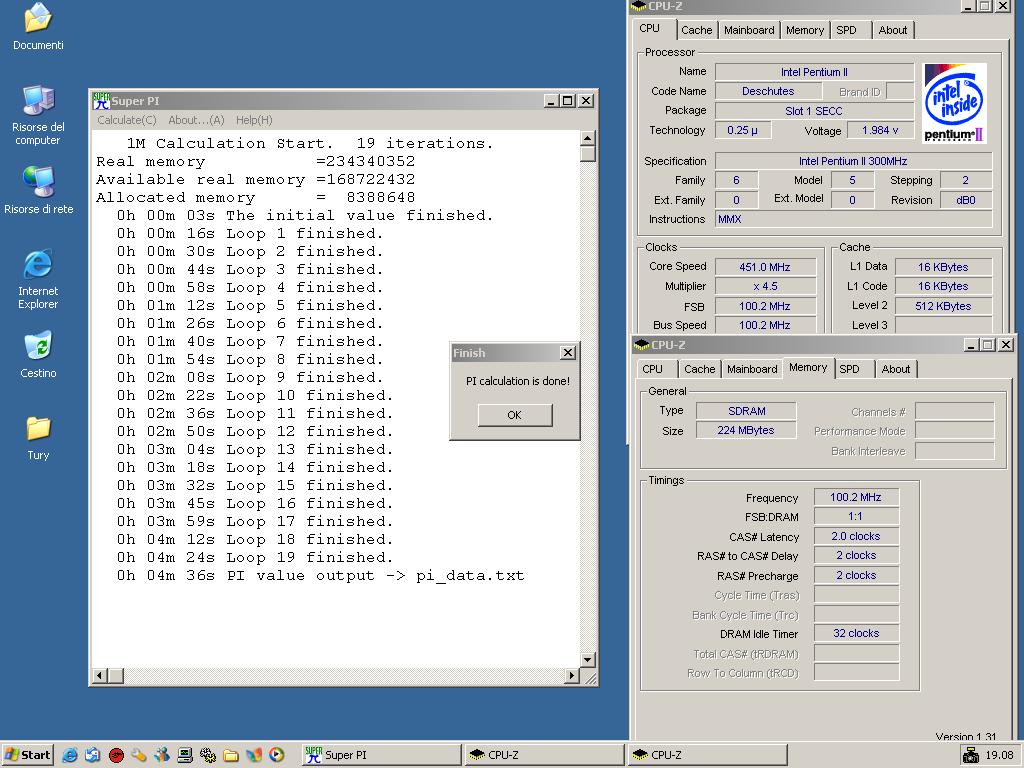Select the Memory tab in the lower CPU-Z window
The image size is (1024, 768).
[x=808, y=368]
